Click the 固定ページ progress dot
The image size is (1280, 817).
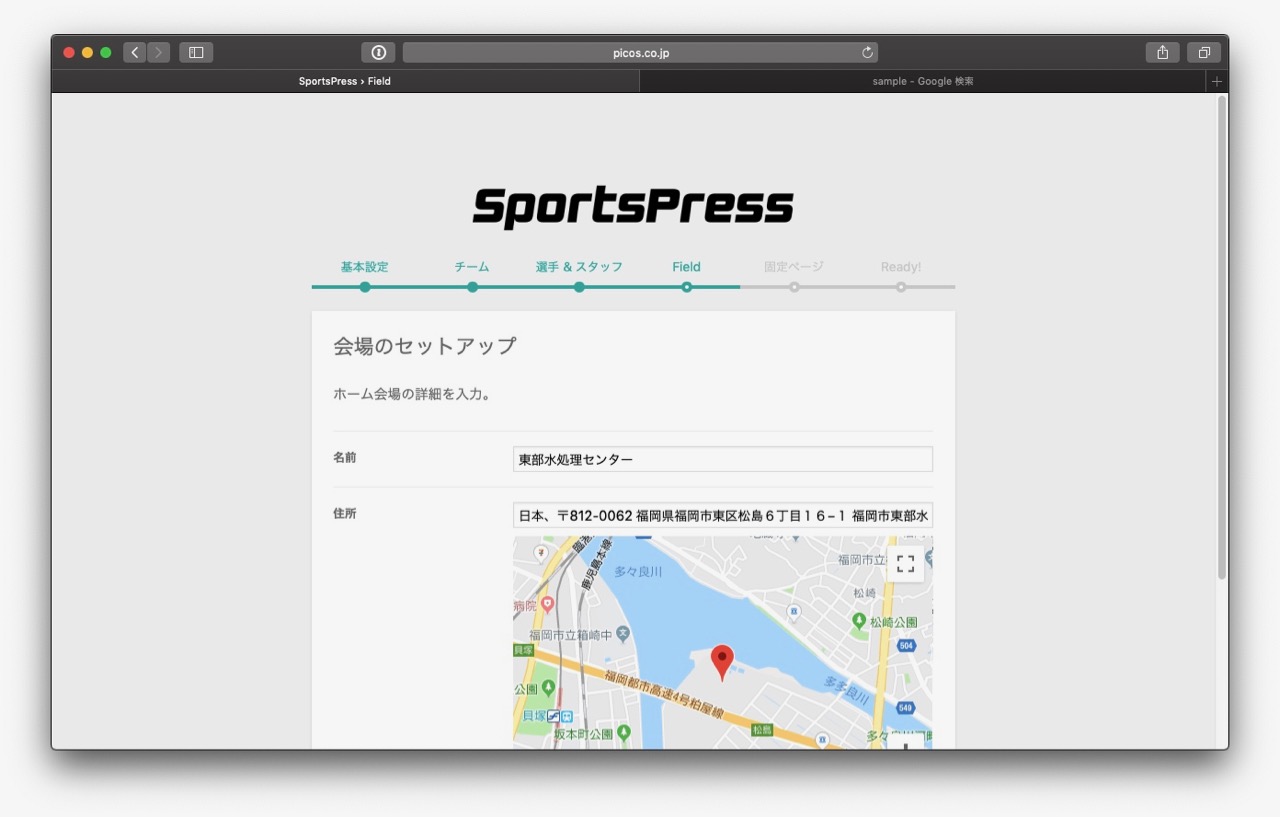coord(794,287)
